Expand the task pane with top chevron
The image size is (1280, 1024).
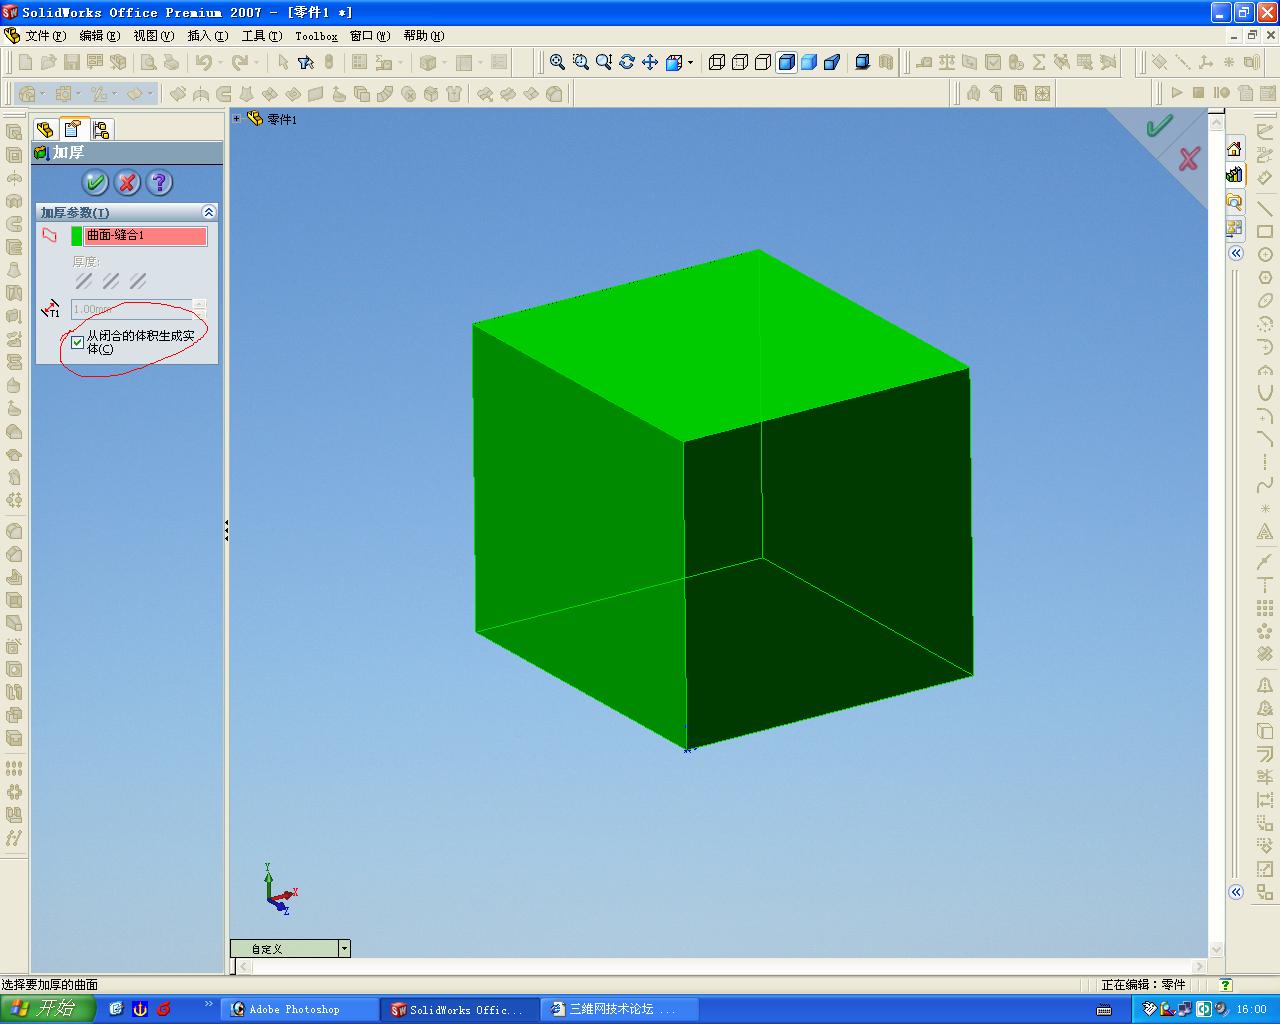[x=1236, y=253]
